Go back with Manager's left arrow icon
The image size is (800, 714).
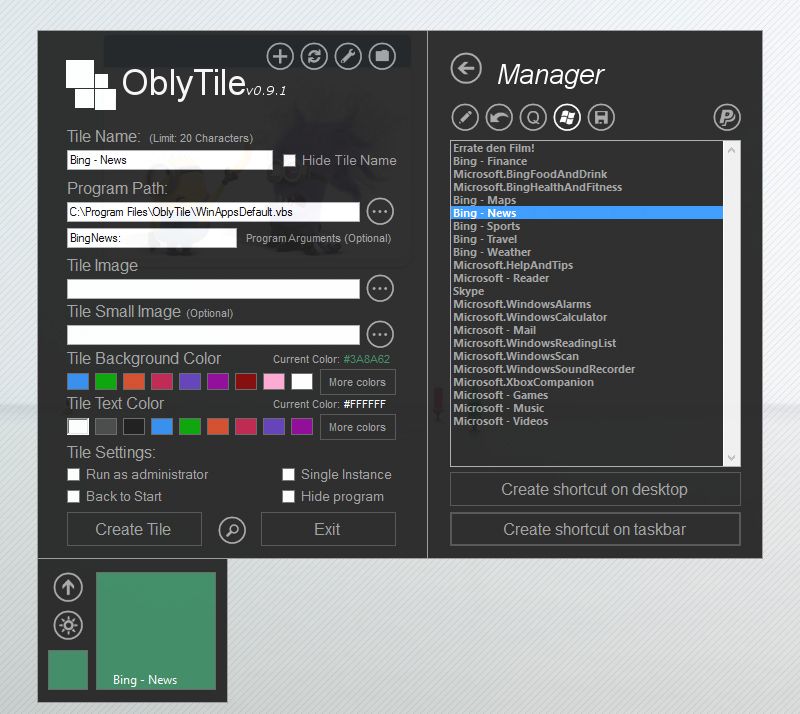[466, 68]
